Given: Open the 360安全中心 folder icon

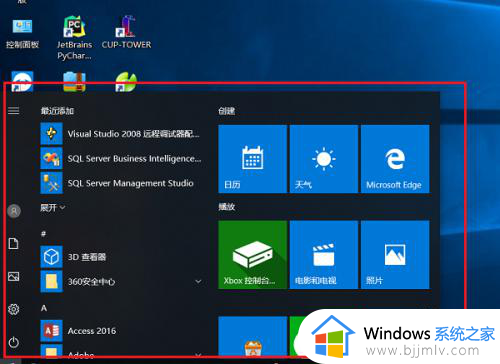Looking at the screenshot, I should [51, 282].
